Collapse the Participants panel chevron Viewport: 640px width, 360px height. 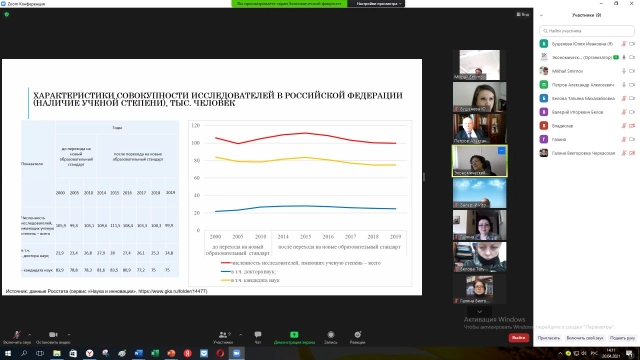tap(541, 16)
